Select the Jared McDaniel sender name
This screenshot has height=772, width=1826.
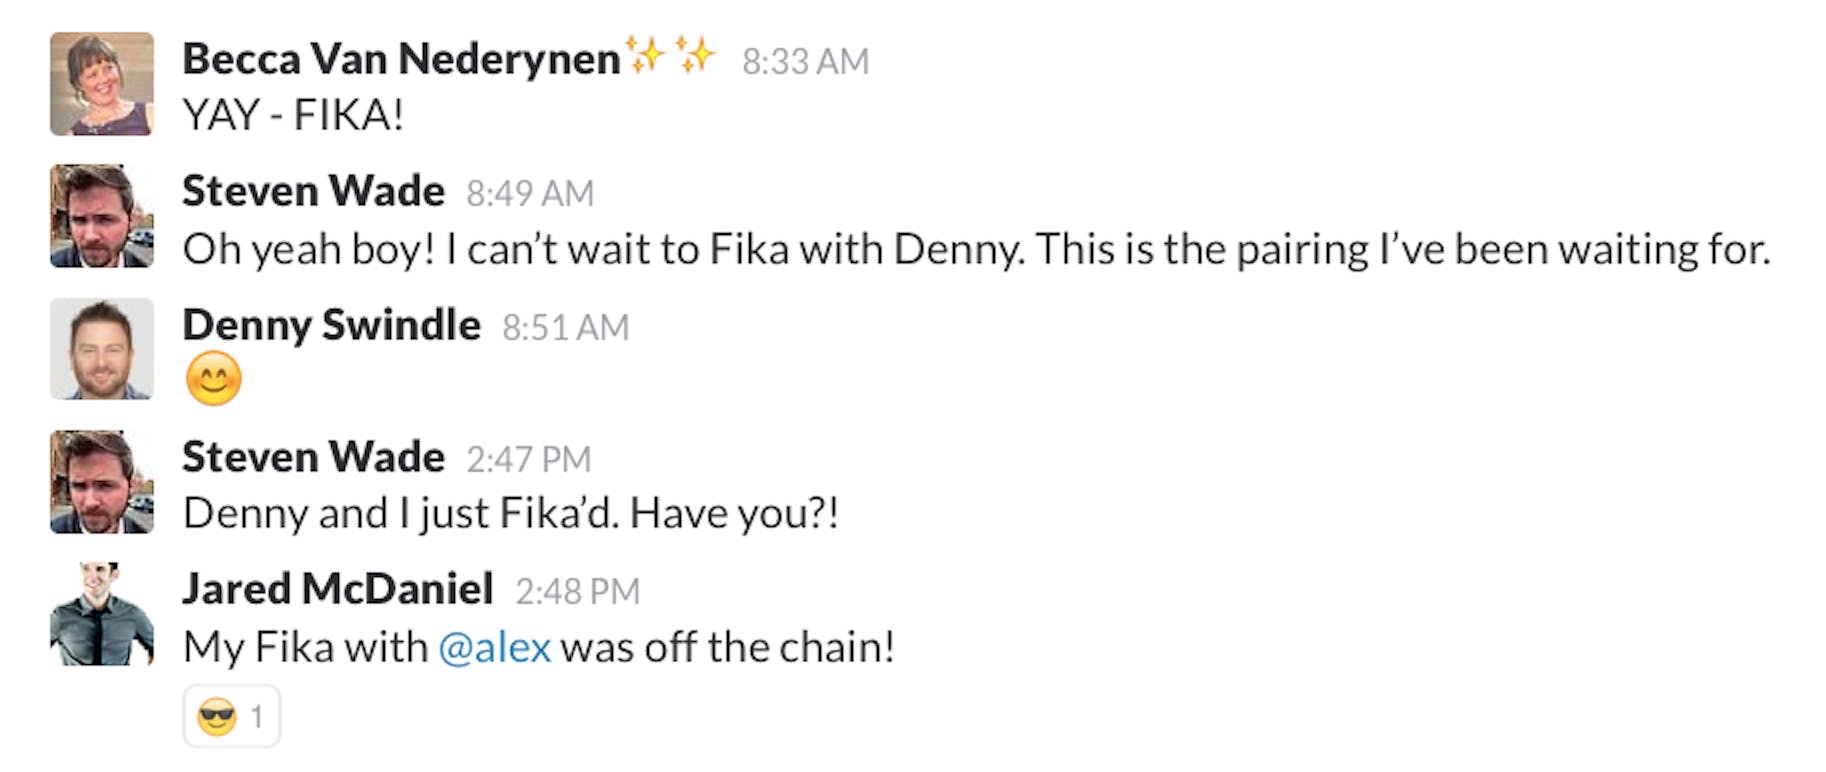pos(337,589)
